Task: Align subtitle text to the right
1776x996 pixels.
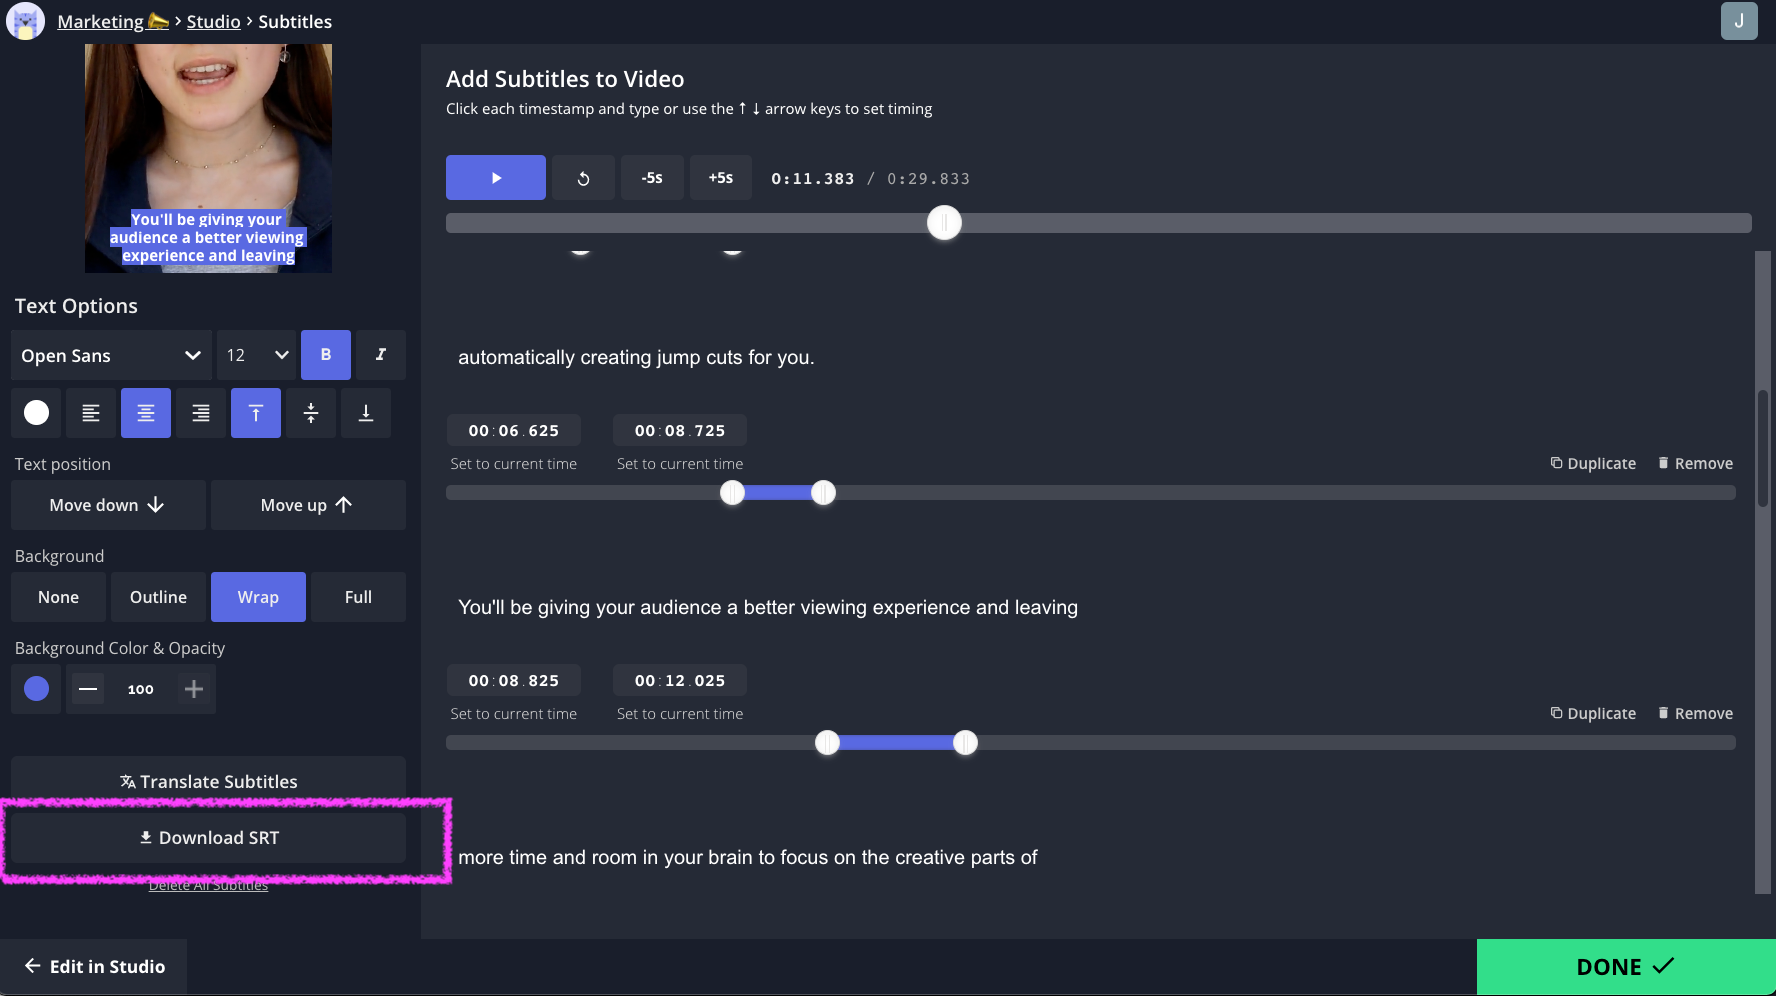Action: click(201, 413)
